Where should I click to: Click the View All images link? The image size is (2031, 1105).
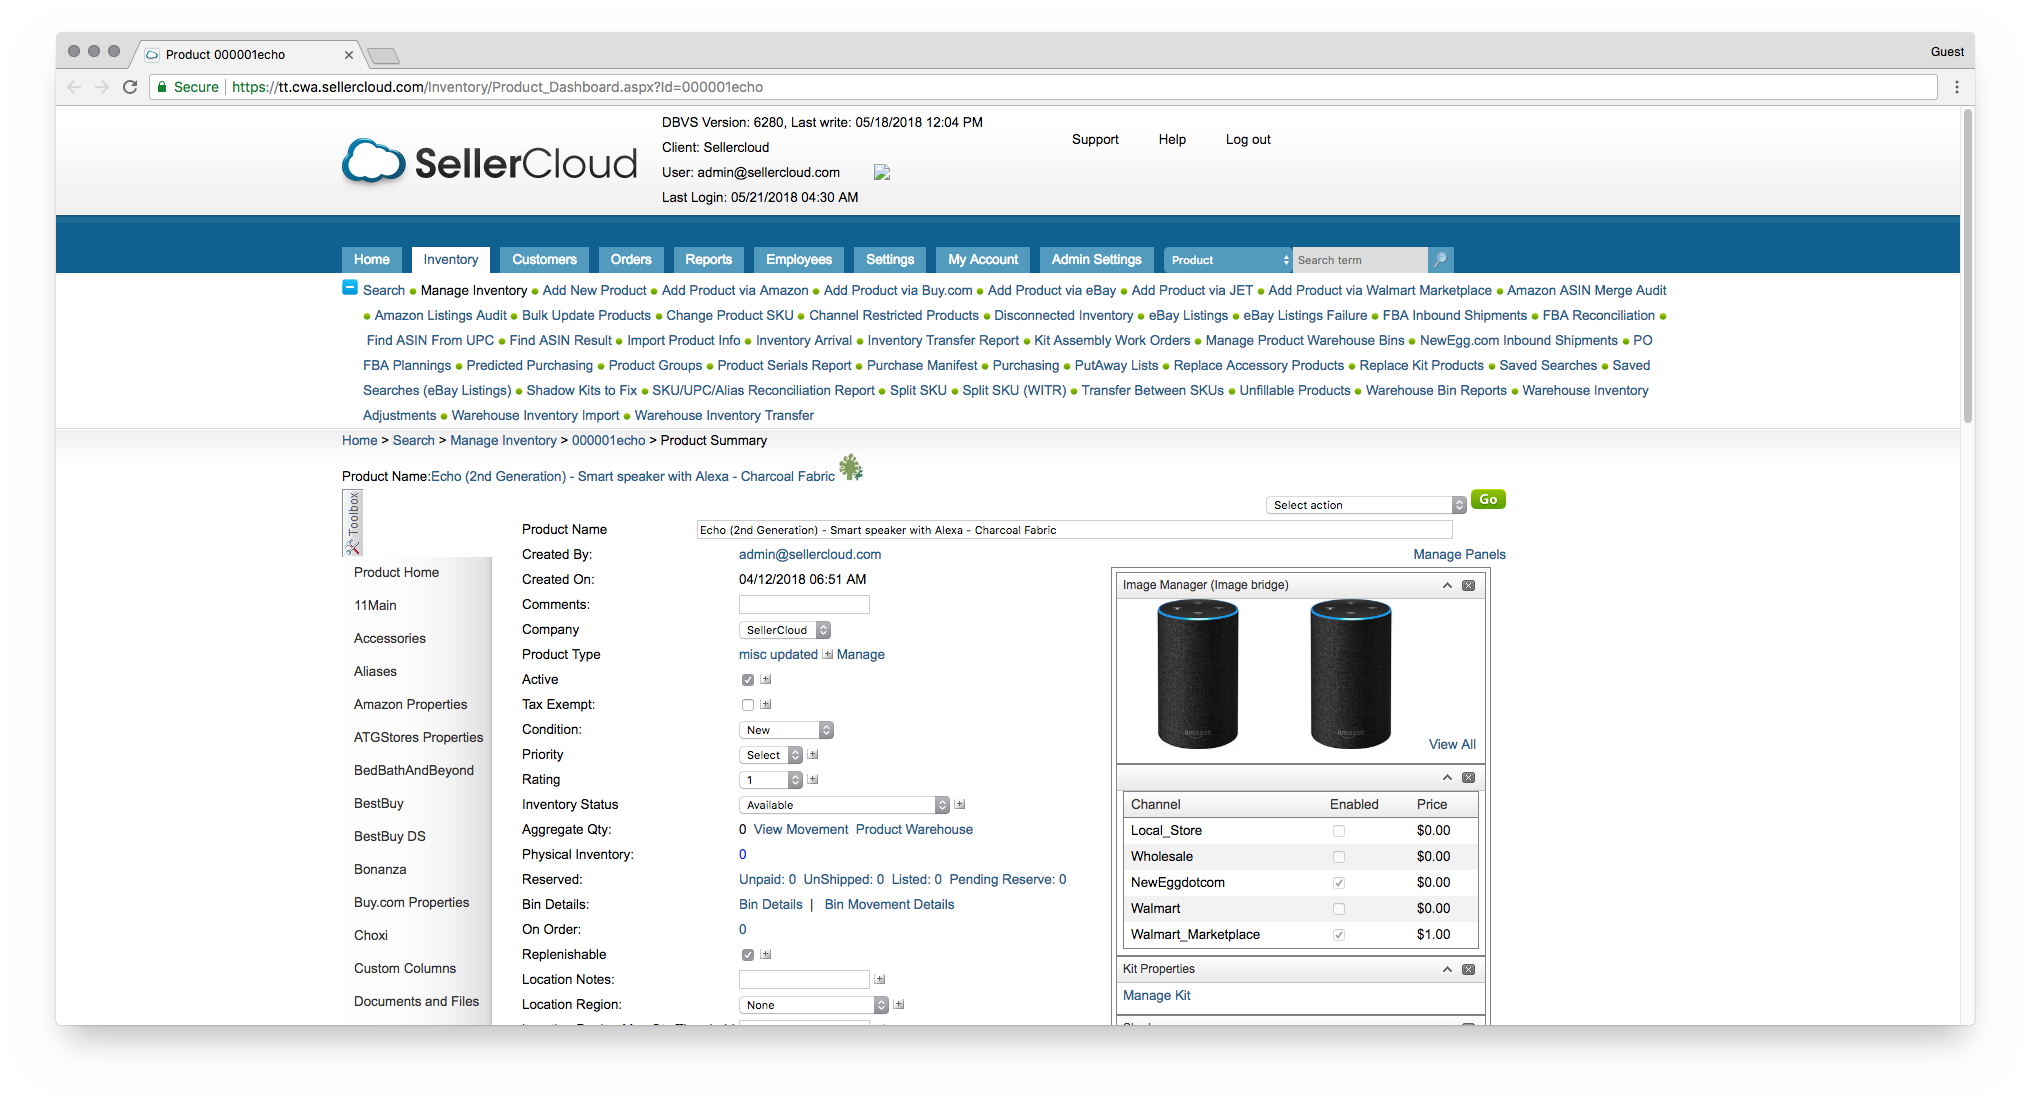1452,745
